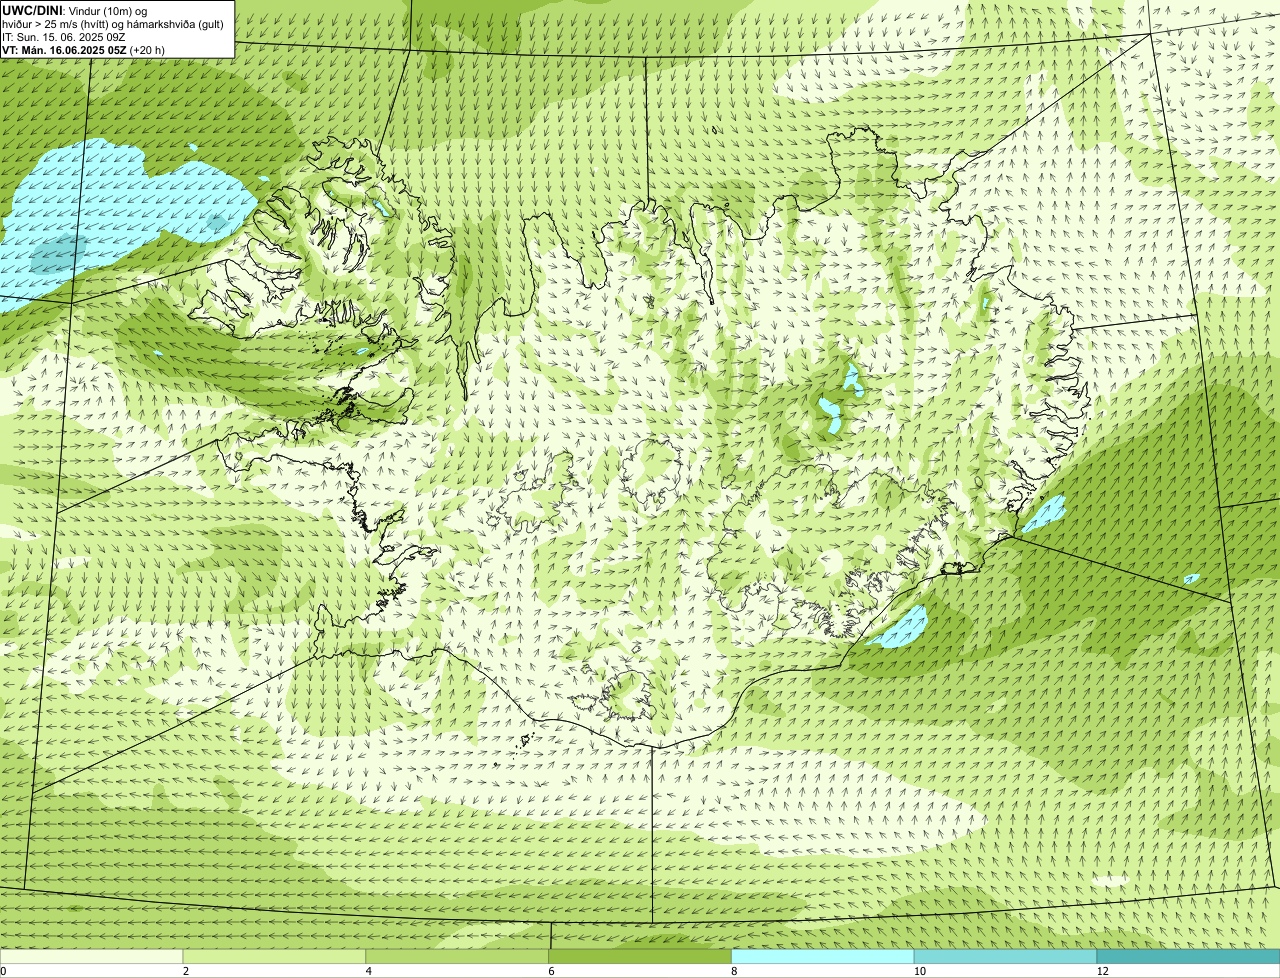Click the "IT: Sun. 15. 06. 2025 09Z" line
The width and height of the screenshot is (1280, 978).
point(64,36)
